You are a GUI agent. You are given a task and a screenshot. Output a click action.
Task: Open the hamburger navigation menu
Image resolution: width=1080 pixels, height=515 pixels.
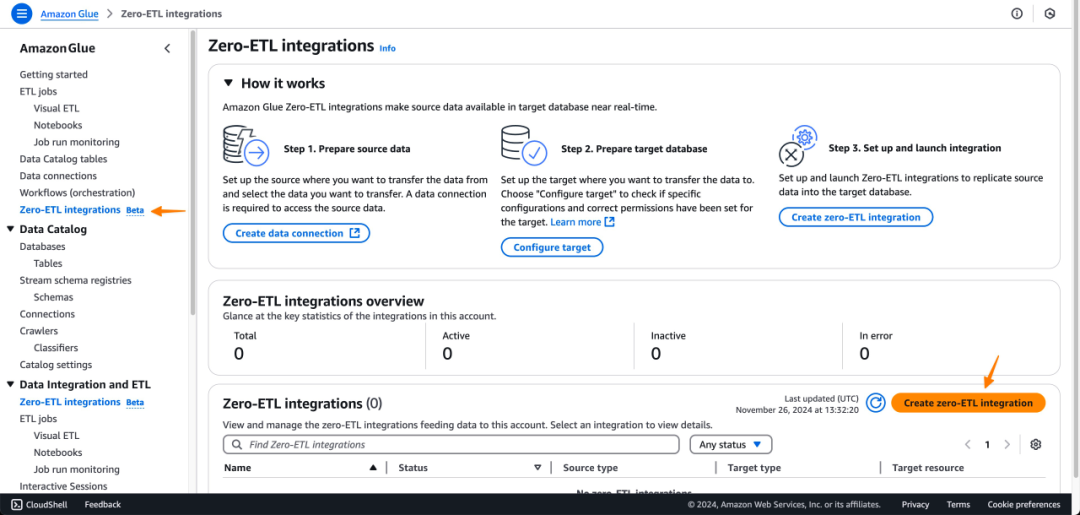21,13
